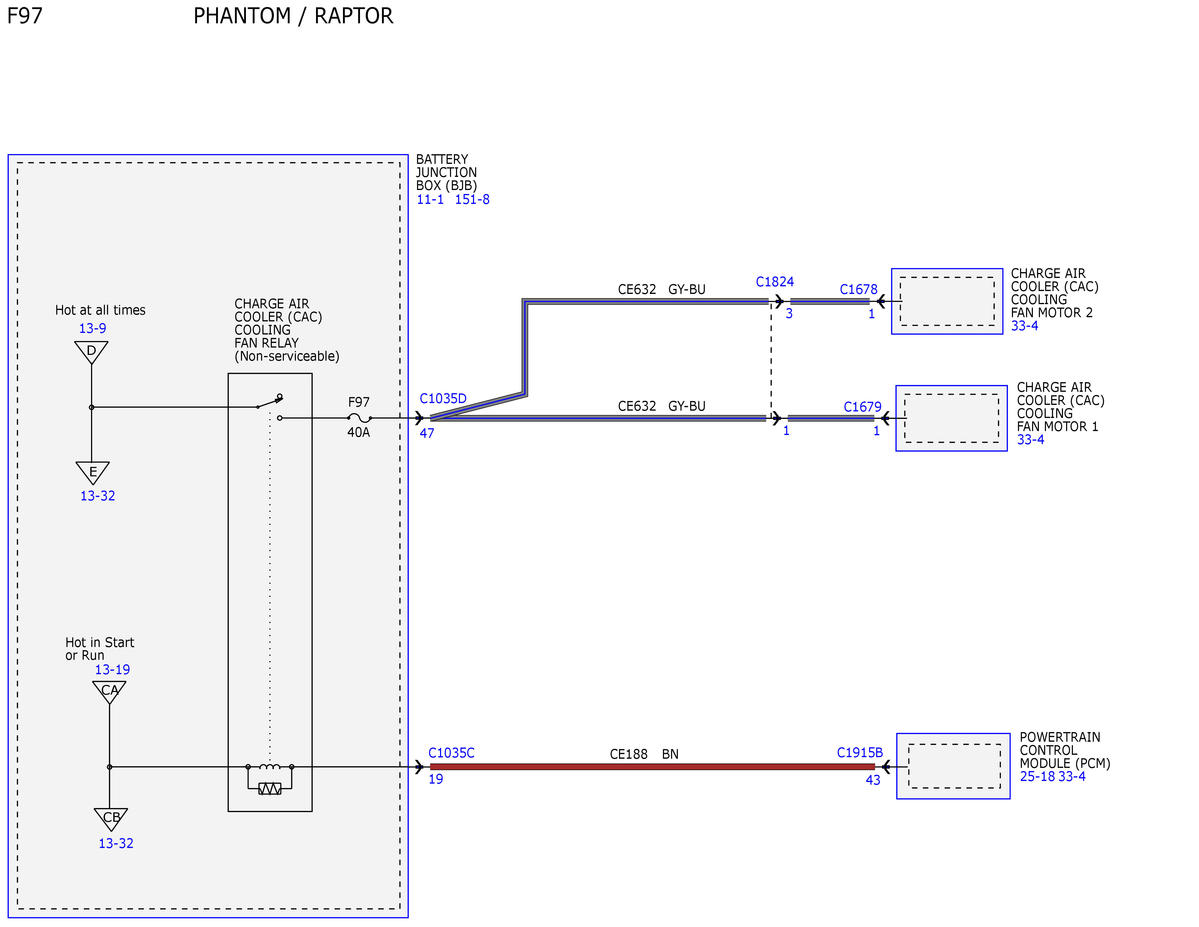
Task: Click the CE188 BN wire label
Action: 644,754
